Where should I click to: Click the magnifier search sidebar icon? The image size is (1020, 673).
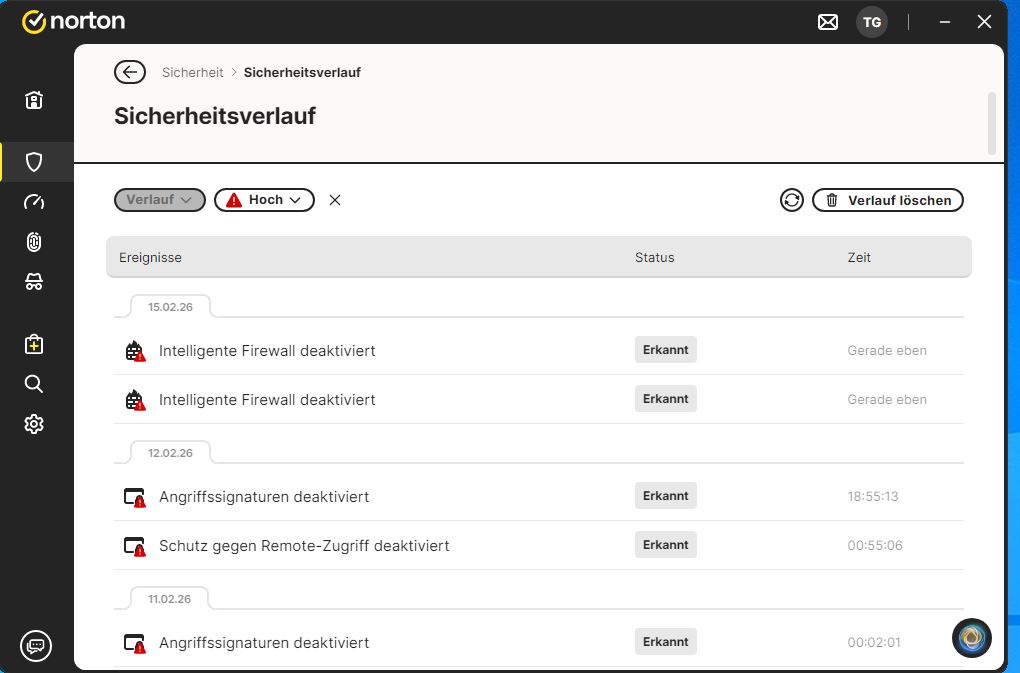pos(34,384)
